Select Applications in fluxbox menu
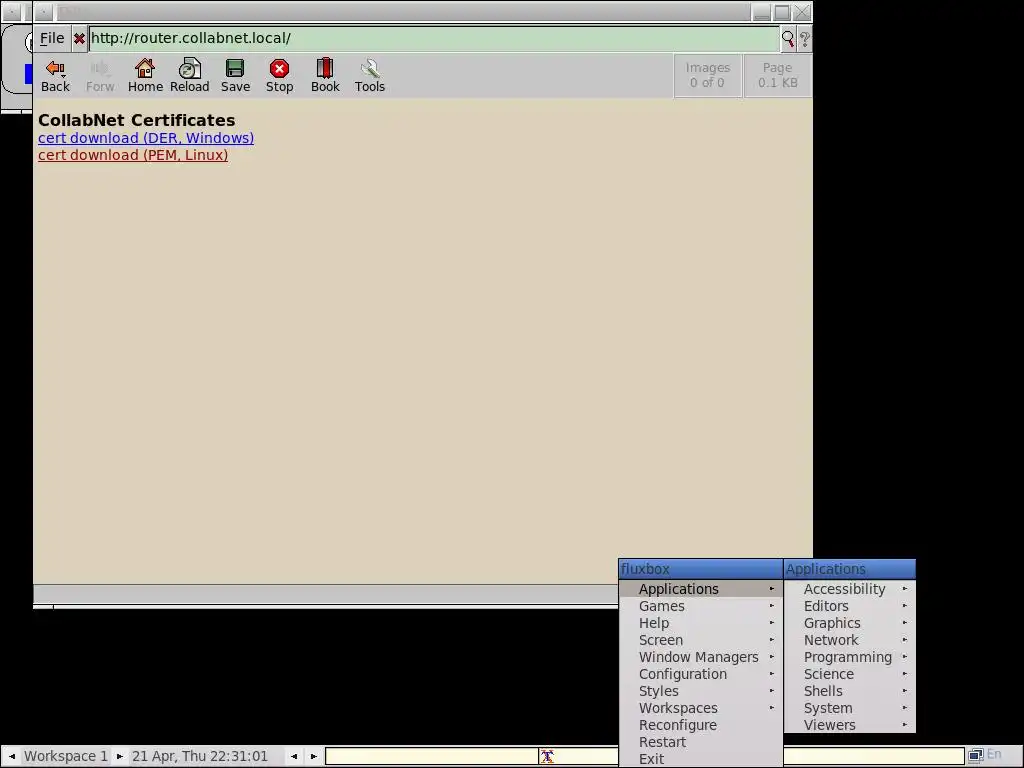The height and width of the screenshot is (768, 1024). point(701,588)
